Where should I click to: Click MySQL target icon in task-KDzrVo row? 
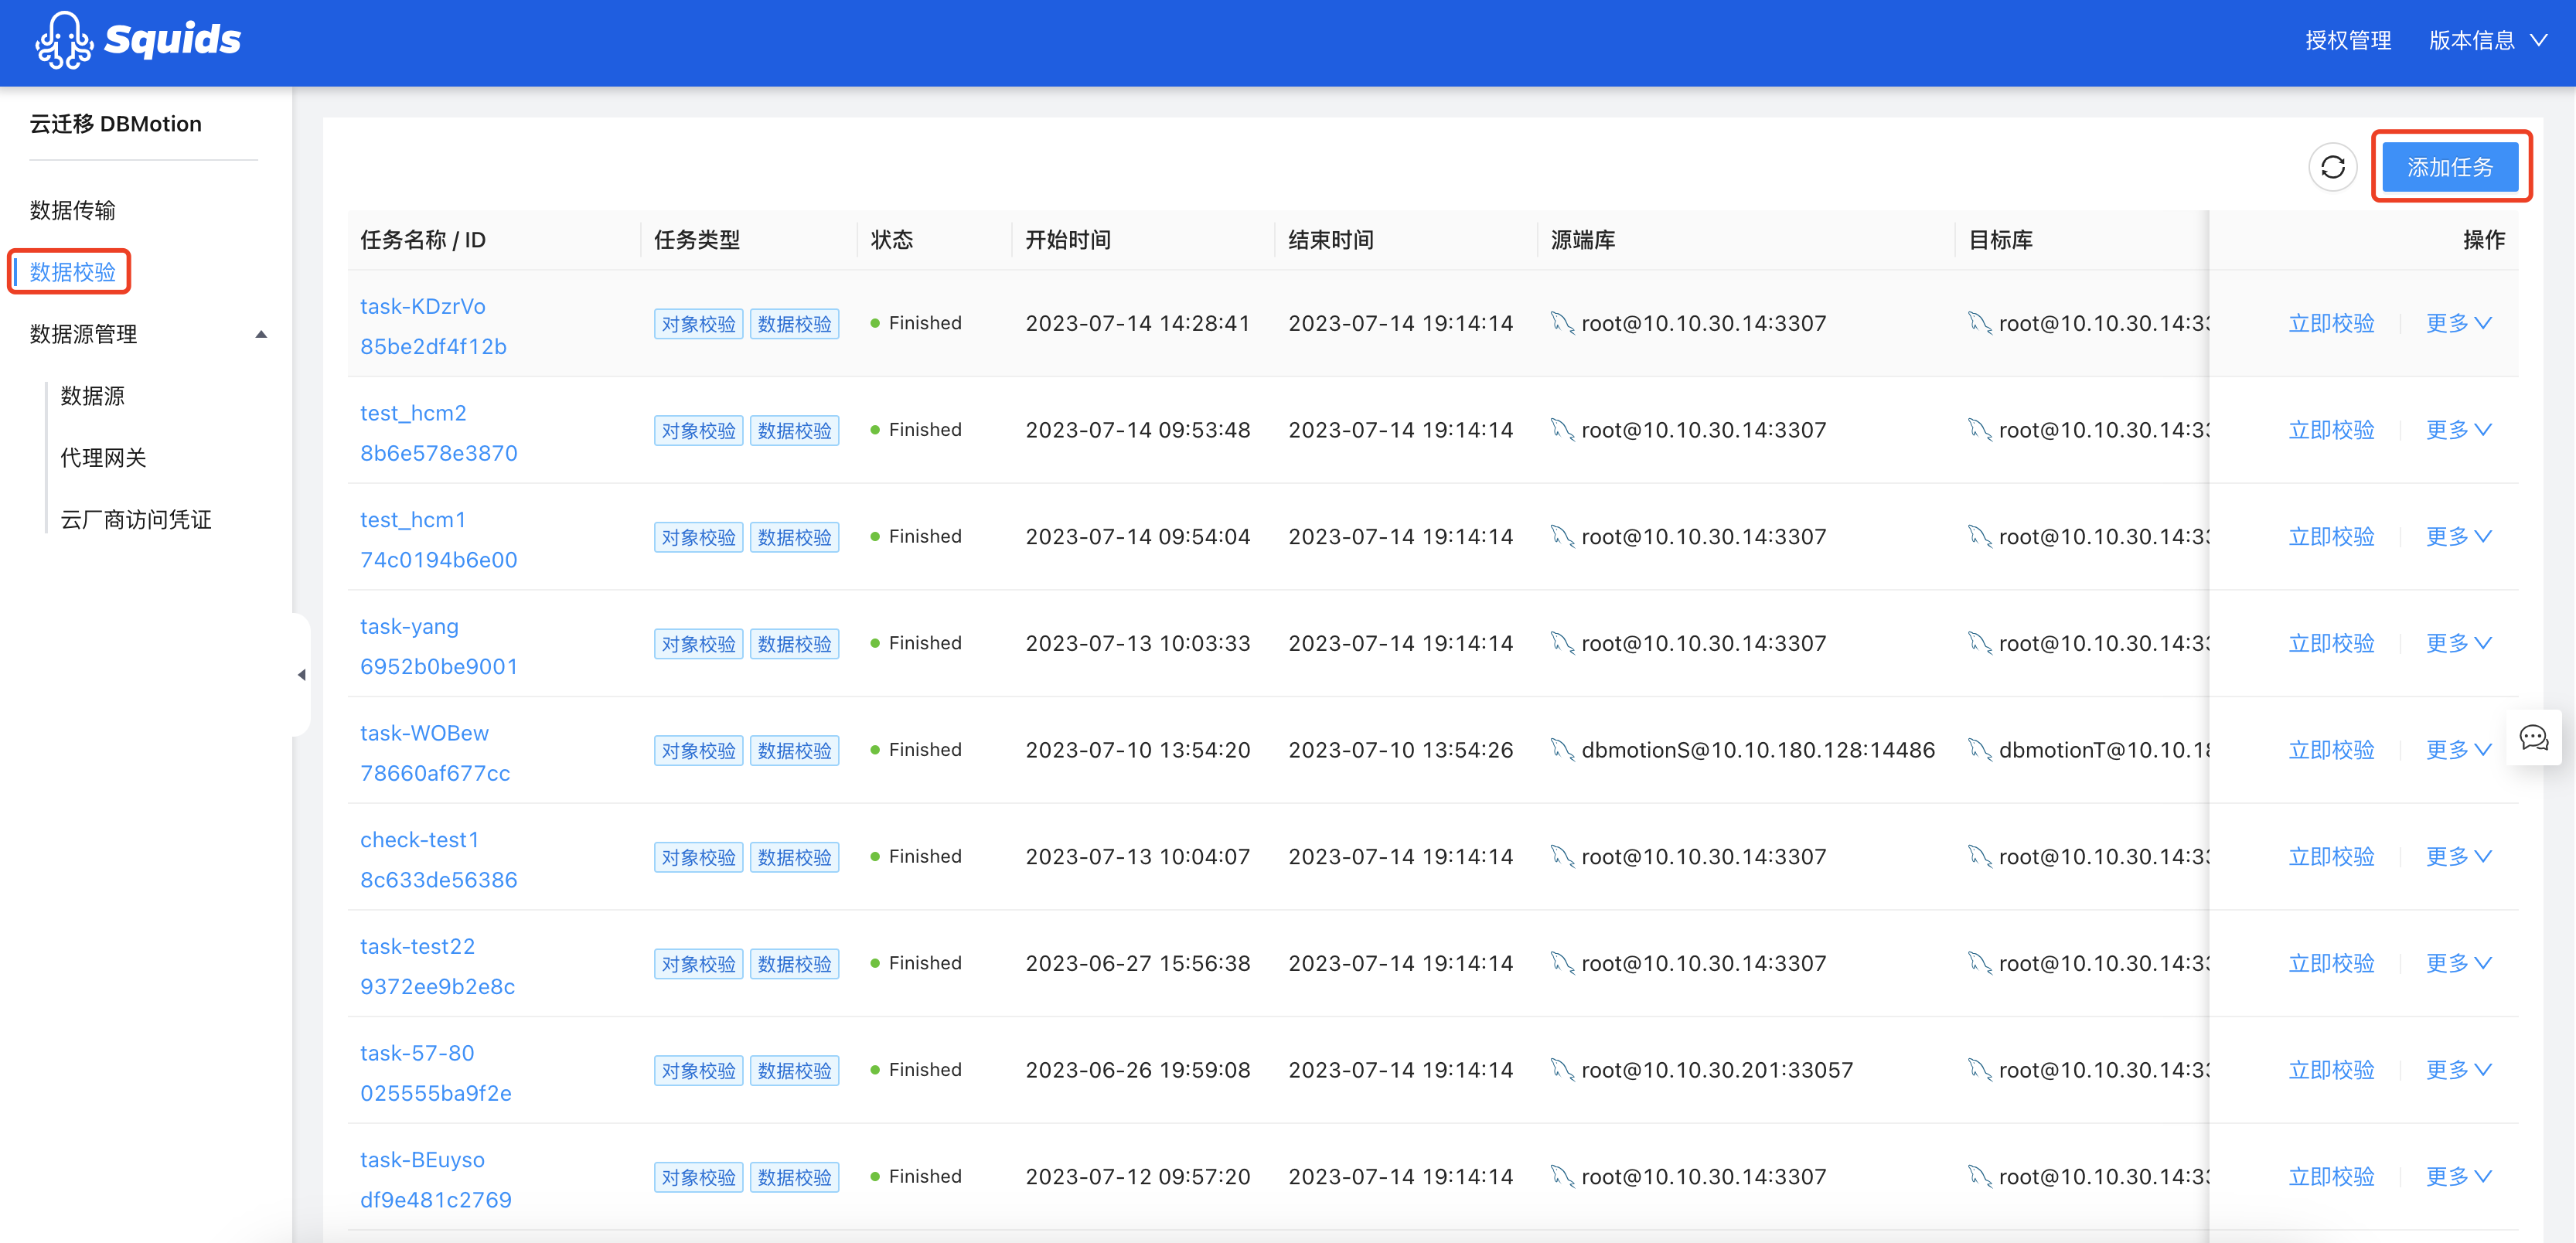1980,323
